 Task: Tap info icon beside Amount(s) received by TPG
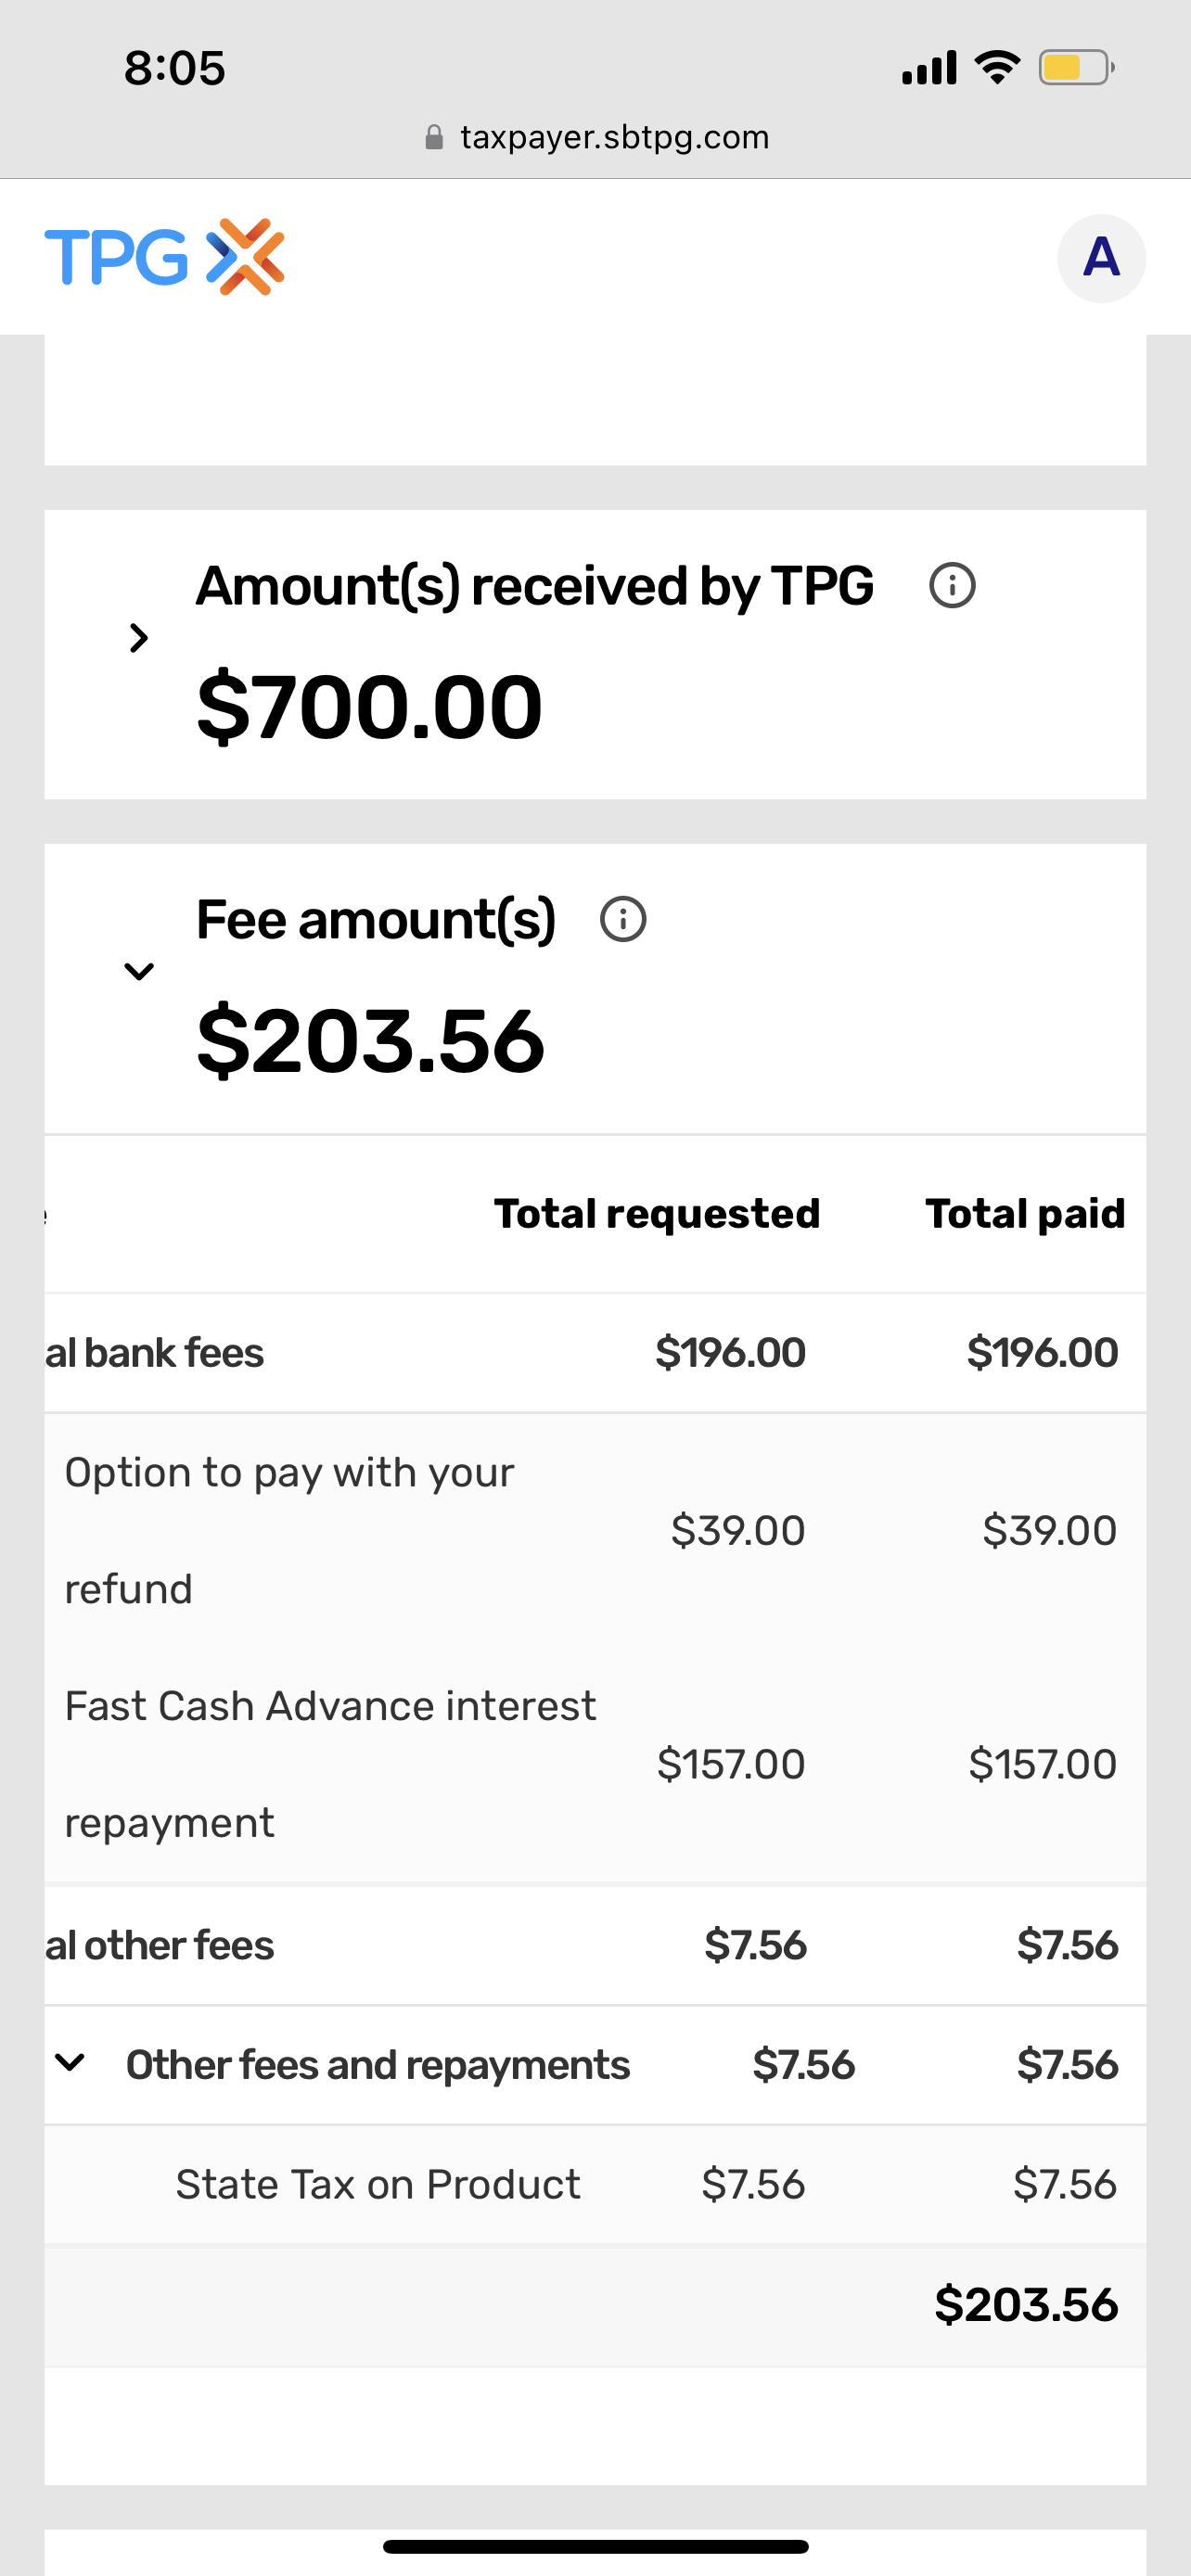952,586
